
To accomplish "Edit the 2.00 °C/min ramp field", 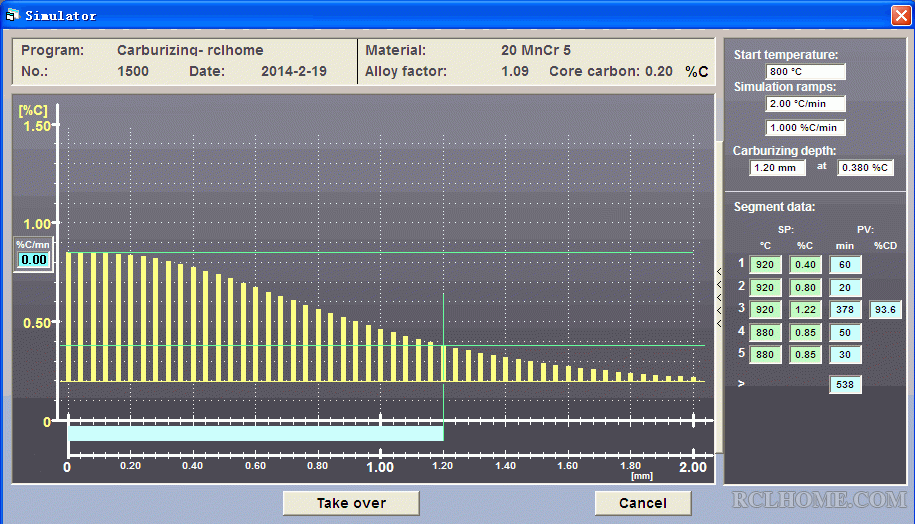I will [x=805, y=104].
